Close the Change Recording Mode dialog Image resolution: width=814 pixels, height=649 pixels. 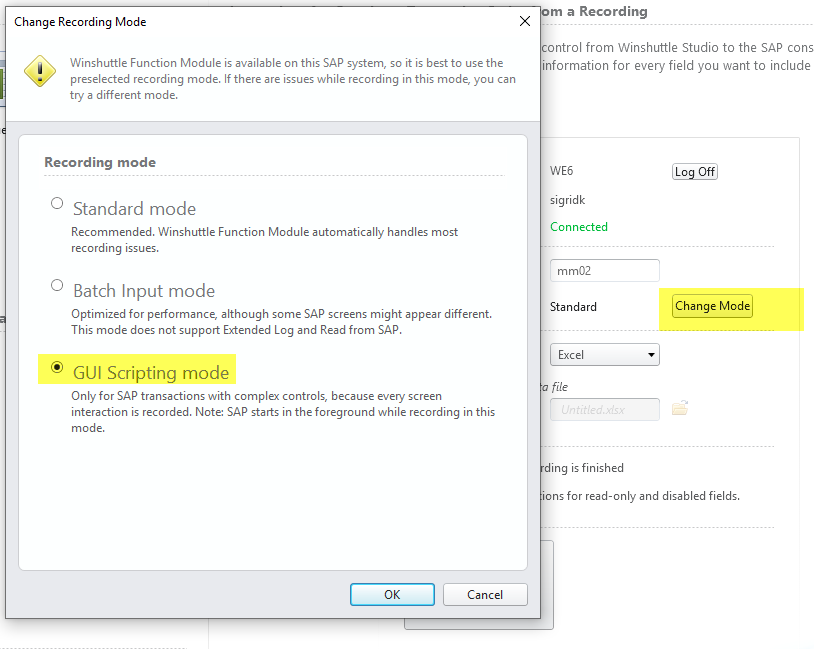pos(525,21)
